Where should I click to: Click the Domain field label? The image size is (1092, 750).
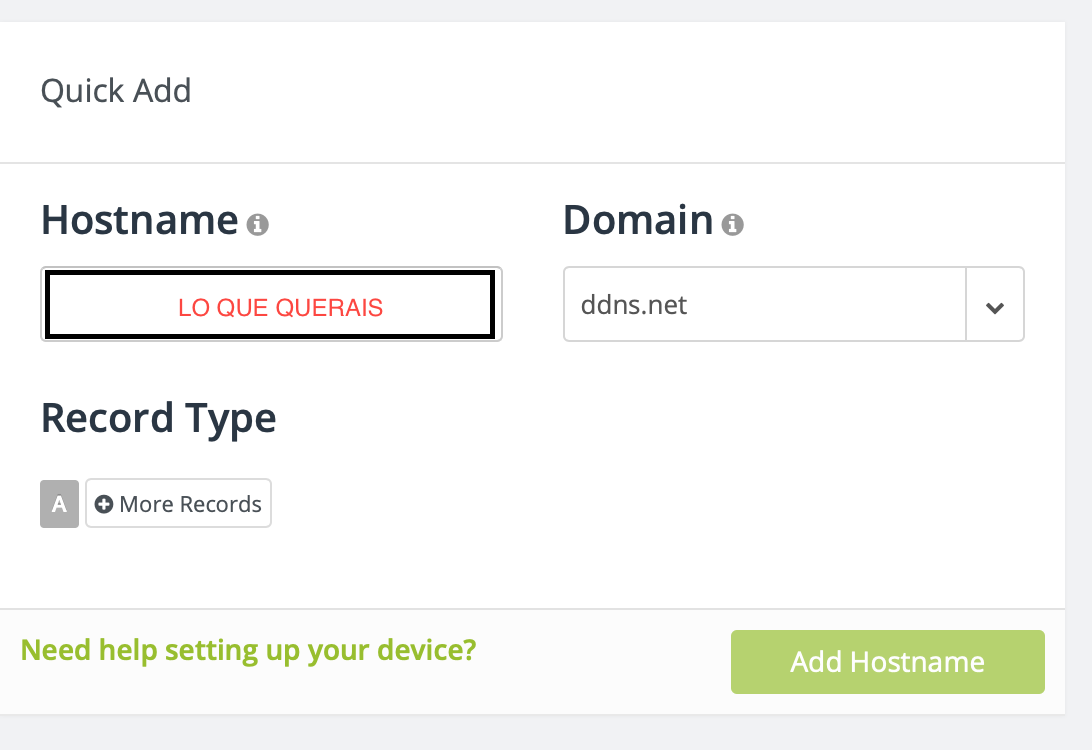coord(638,220)
